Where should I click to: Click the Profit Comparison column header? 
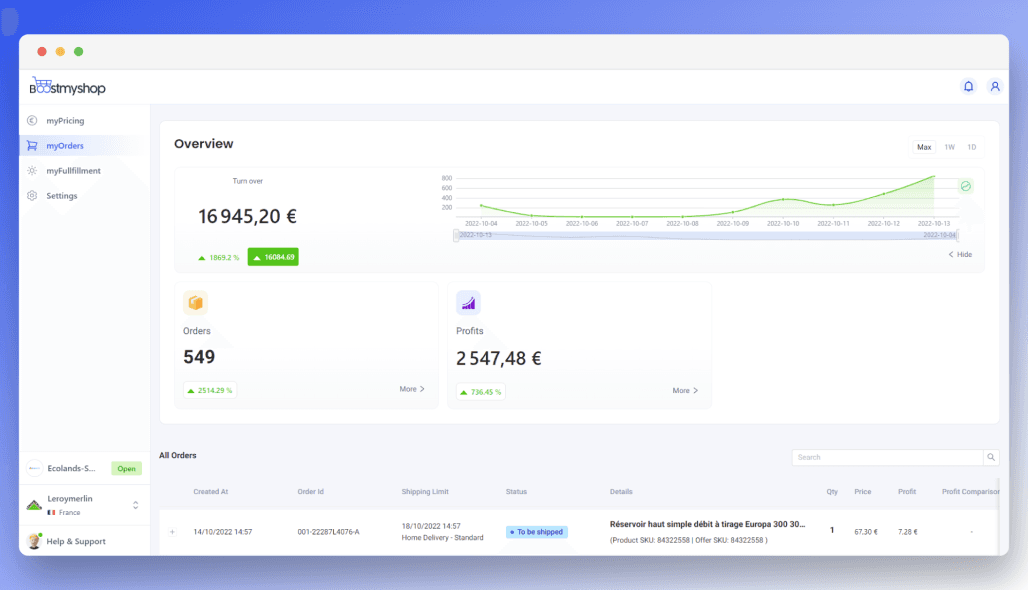(x=970, y=492)
